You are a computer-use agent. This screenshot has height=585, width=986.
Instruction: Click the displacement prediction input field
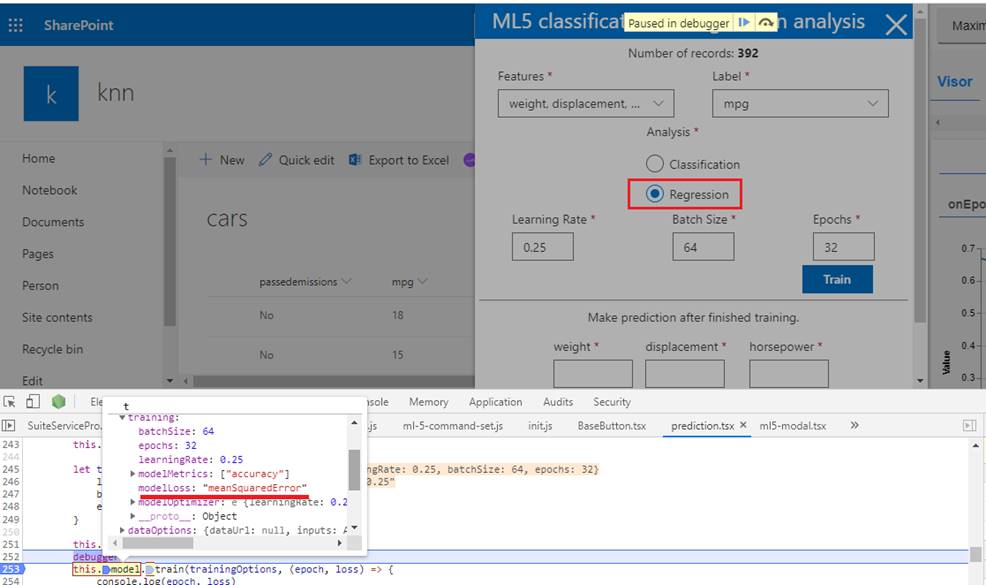point(685,374)
